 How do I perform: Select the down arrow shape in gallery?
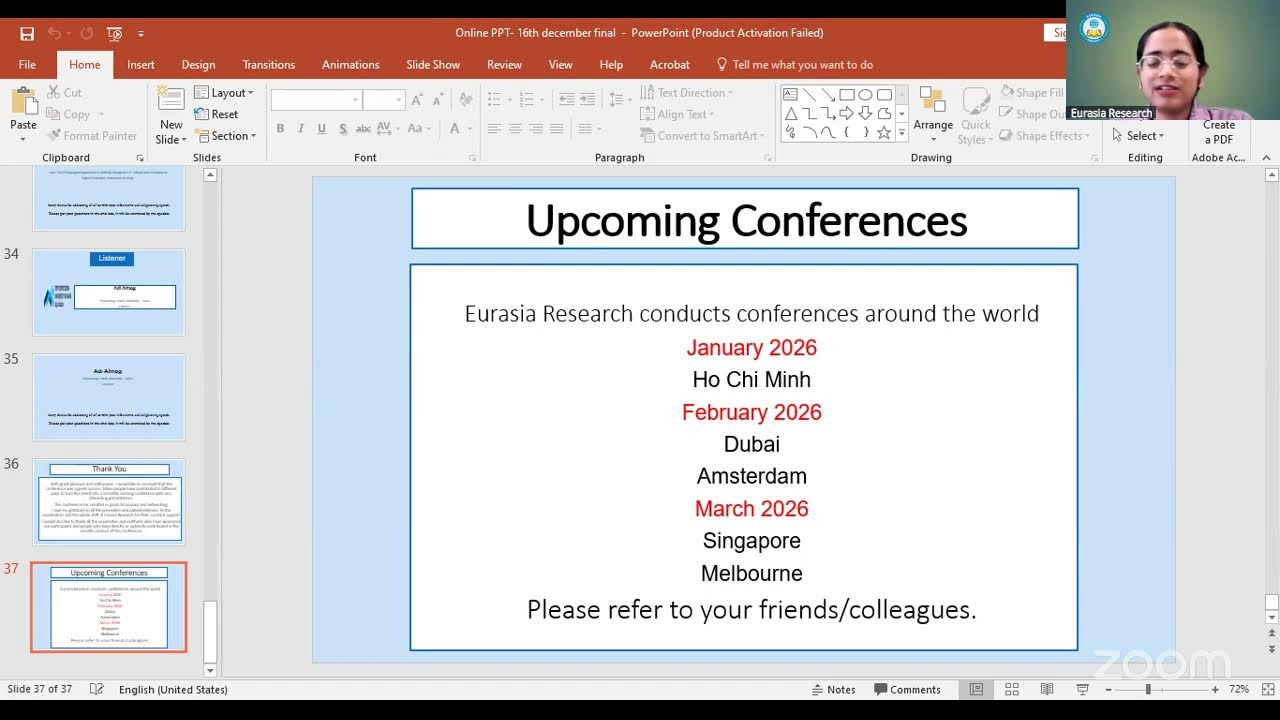click(866, 114)
